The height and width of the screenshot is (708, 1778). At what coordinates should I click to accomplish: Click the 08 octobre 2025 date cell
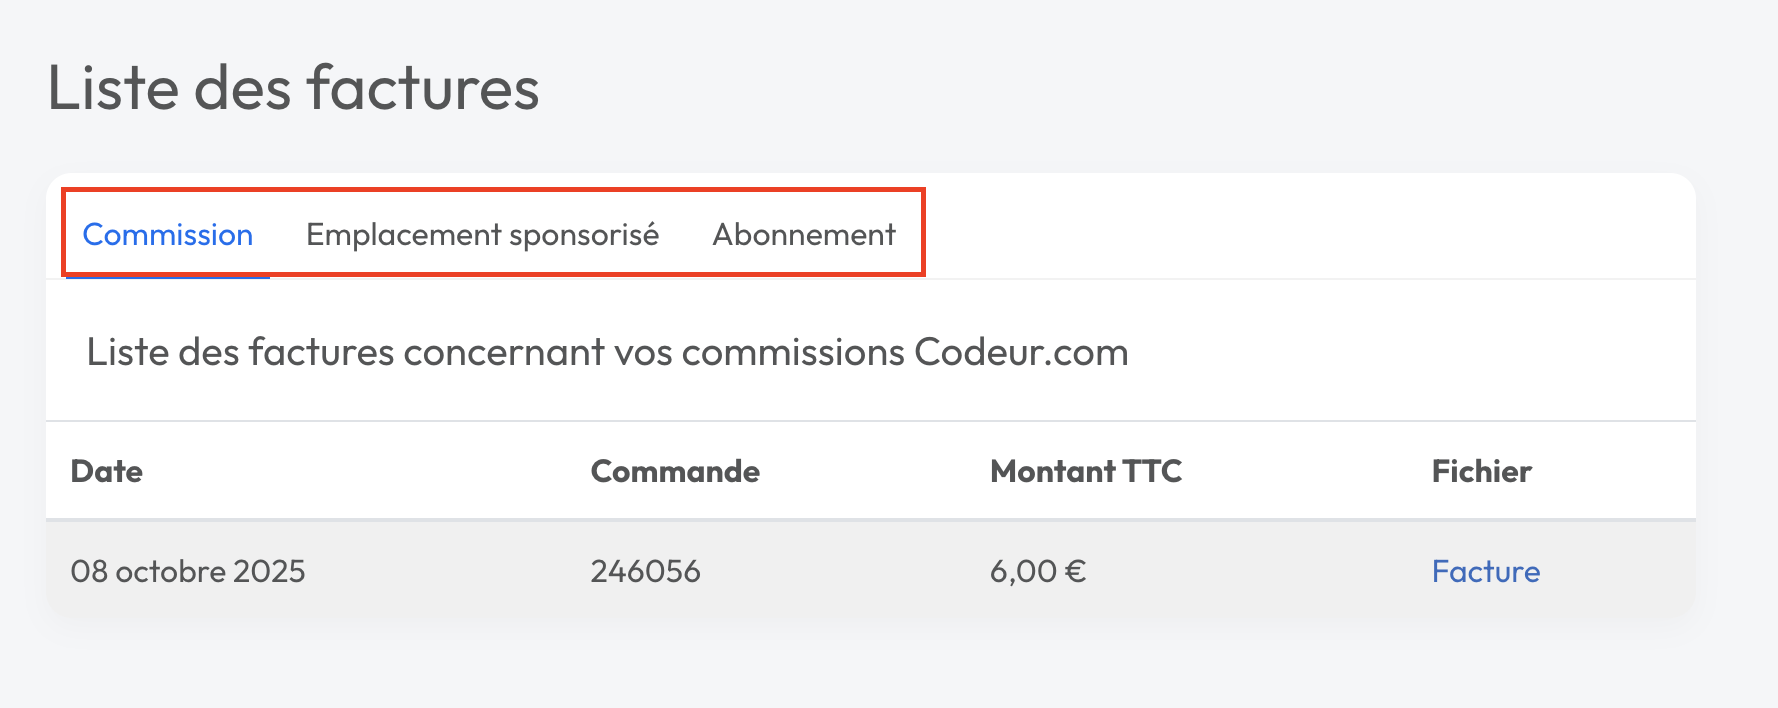coord(188,571)
